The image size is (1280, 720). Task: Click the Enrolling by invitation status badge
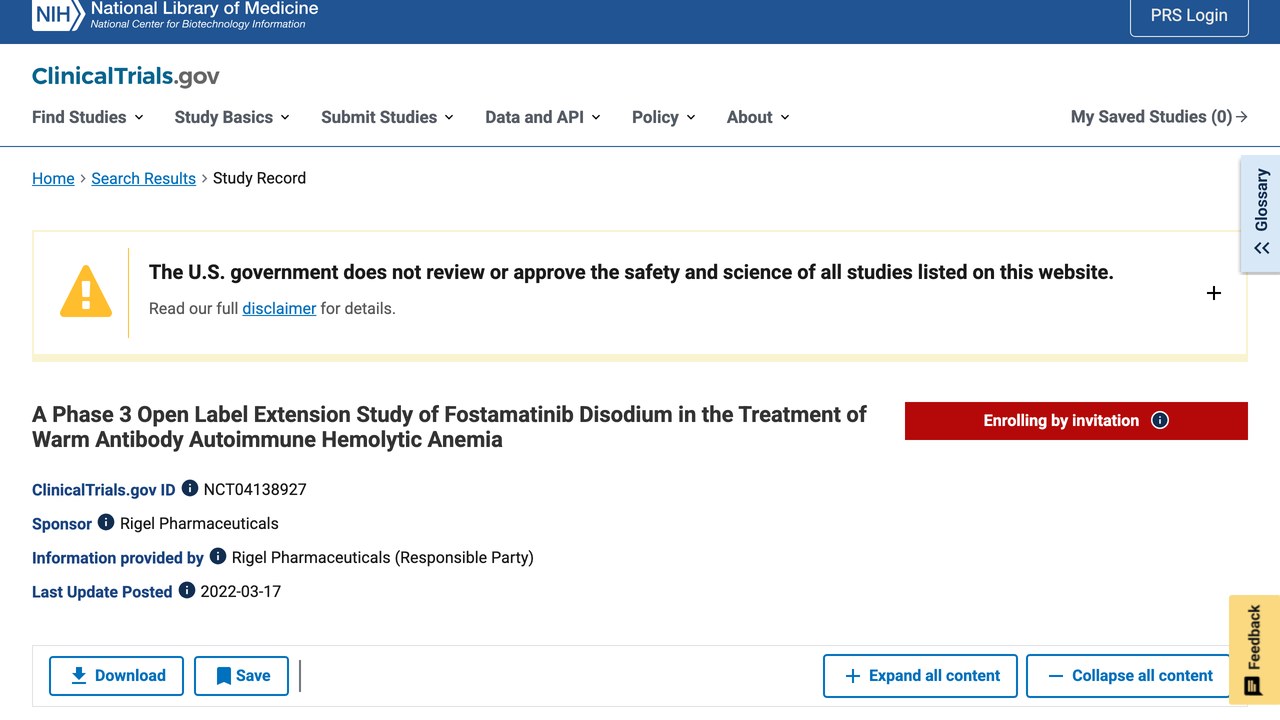tap(1076, 421)
